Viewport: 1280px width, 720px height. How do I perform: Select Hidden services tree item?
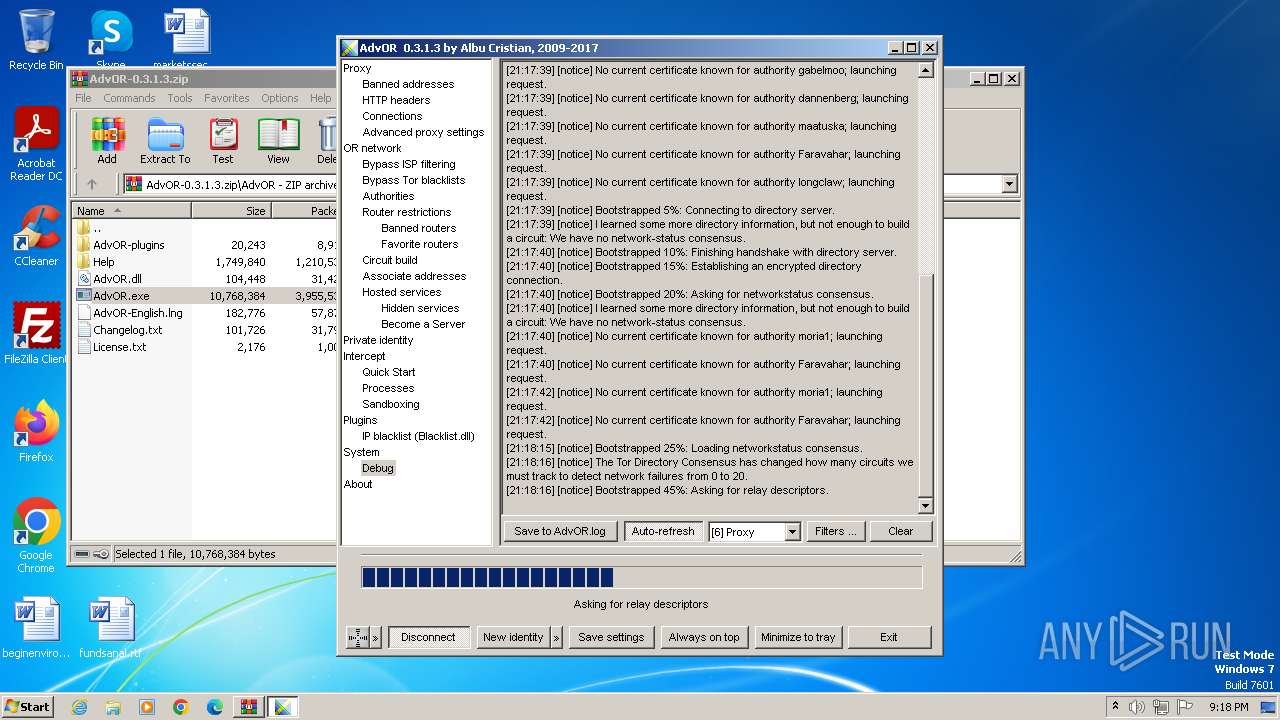tap(420, 308)
